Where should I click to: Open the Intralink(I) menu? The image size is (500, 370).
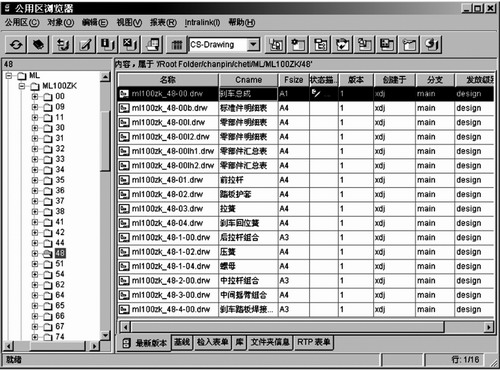point(202,22)
